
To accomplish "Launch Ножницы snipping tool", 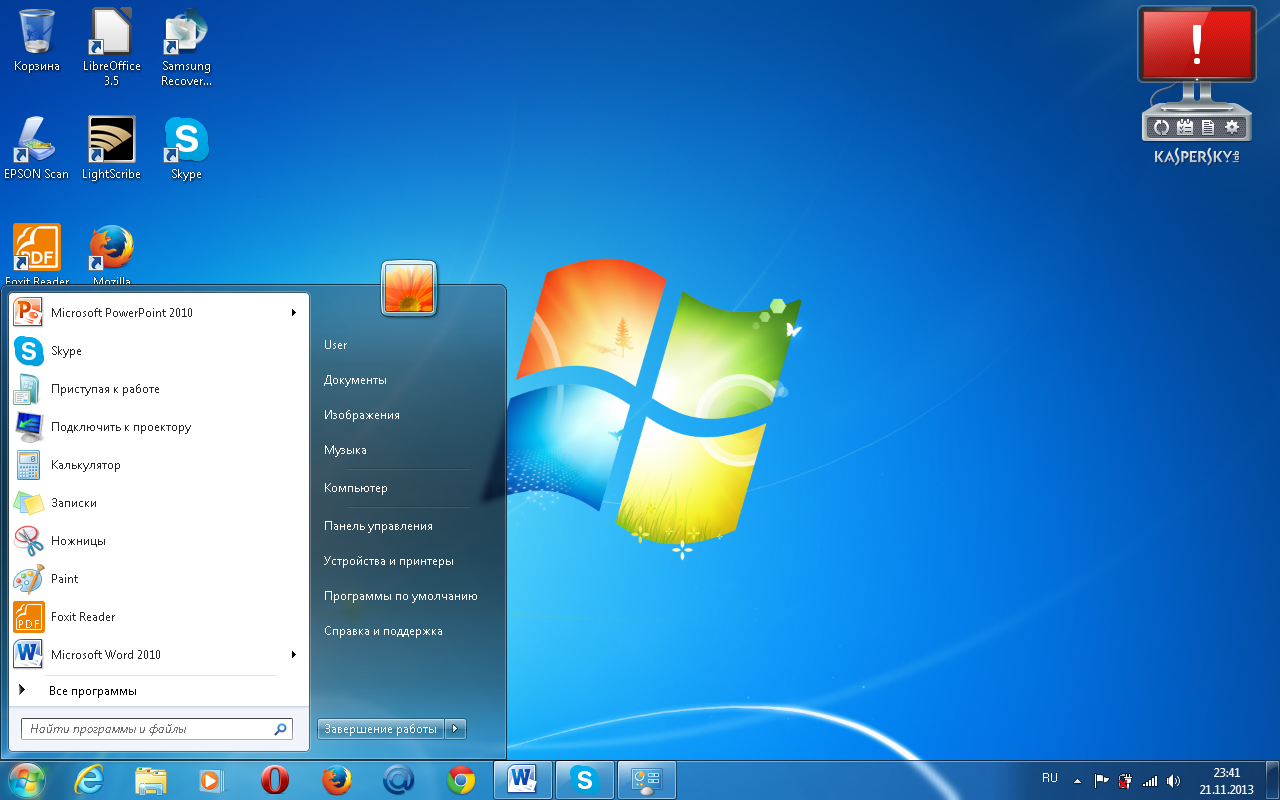I will 160,541.
